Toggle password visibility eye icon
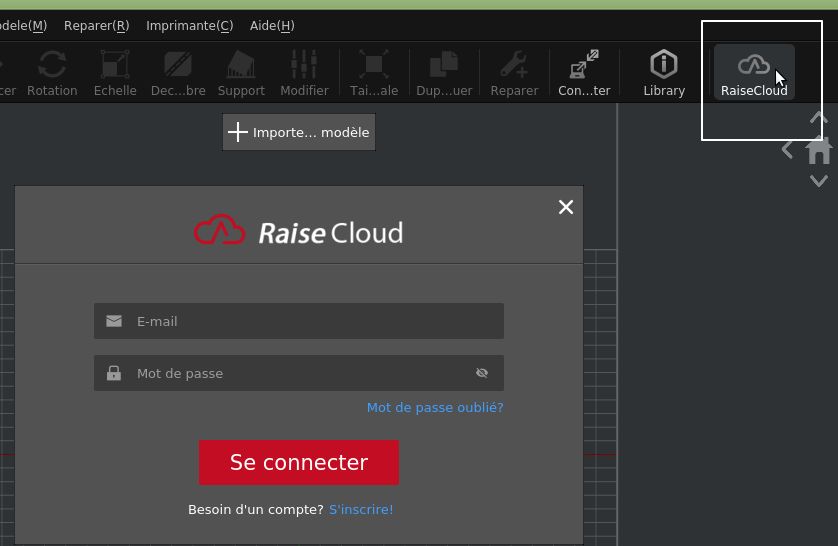The image size is (838, 546). click(x=482, y=373)
